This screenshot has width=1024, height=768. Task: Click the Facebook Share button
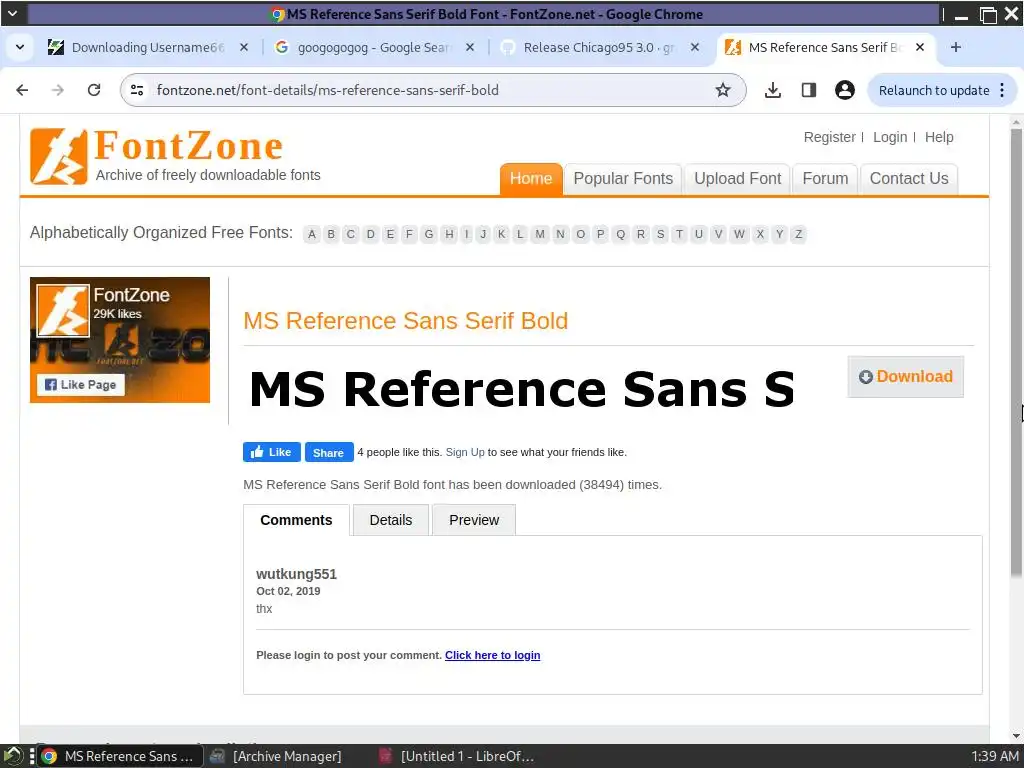[329, 452]
